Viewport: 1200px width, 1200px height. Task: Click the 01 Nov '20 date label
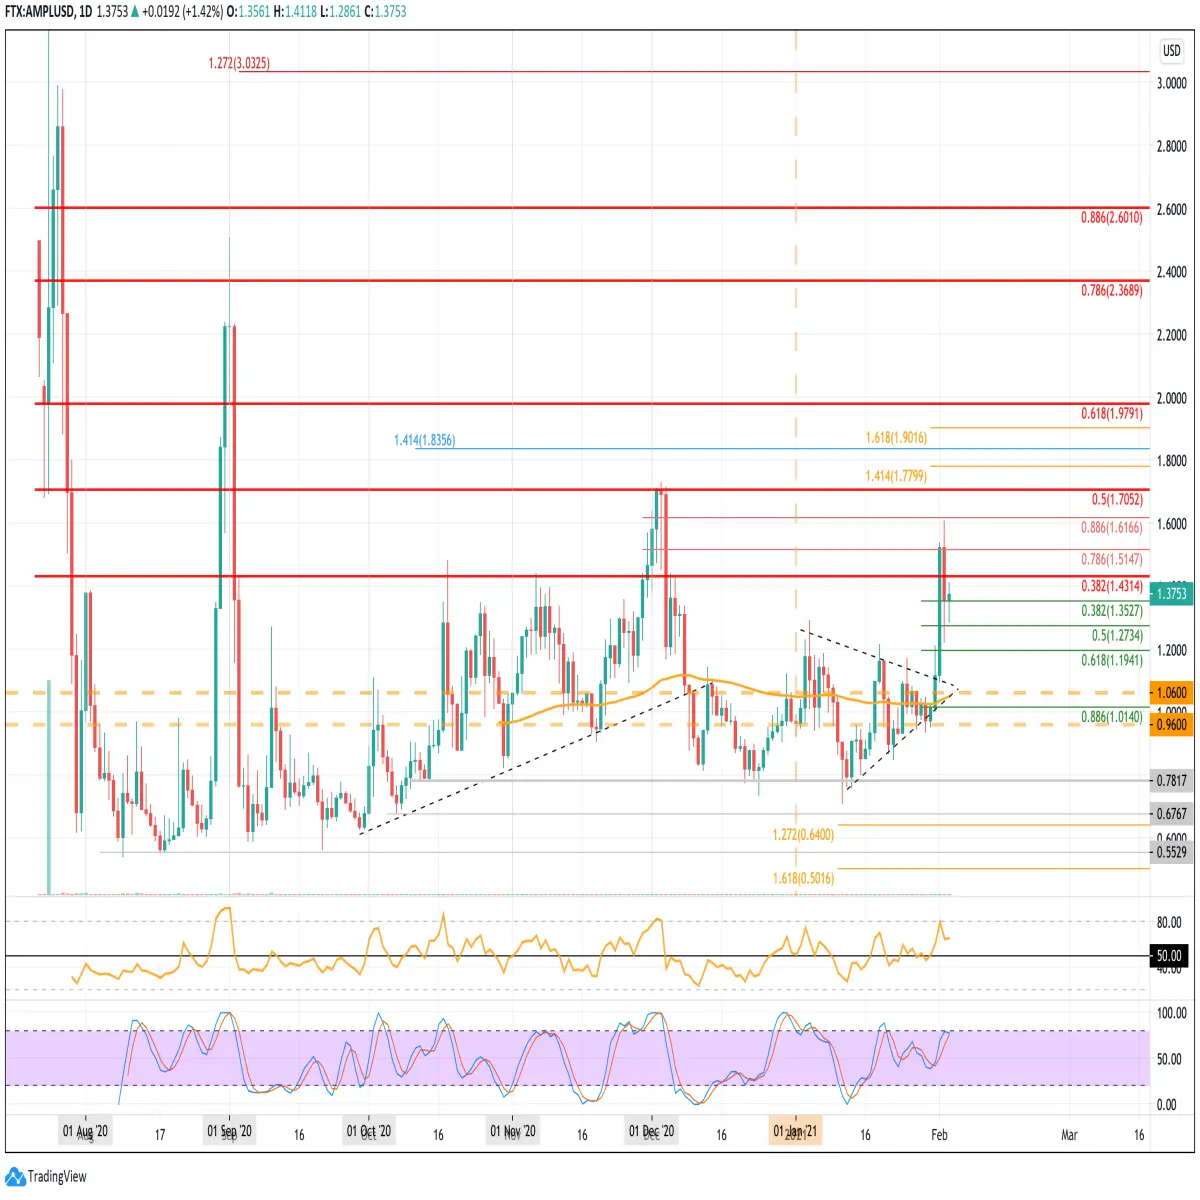pyautogui.click(x=513, y=1132)
